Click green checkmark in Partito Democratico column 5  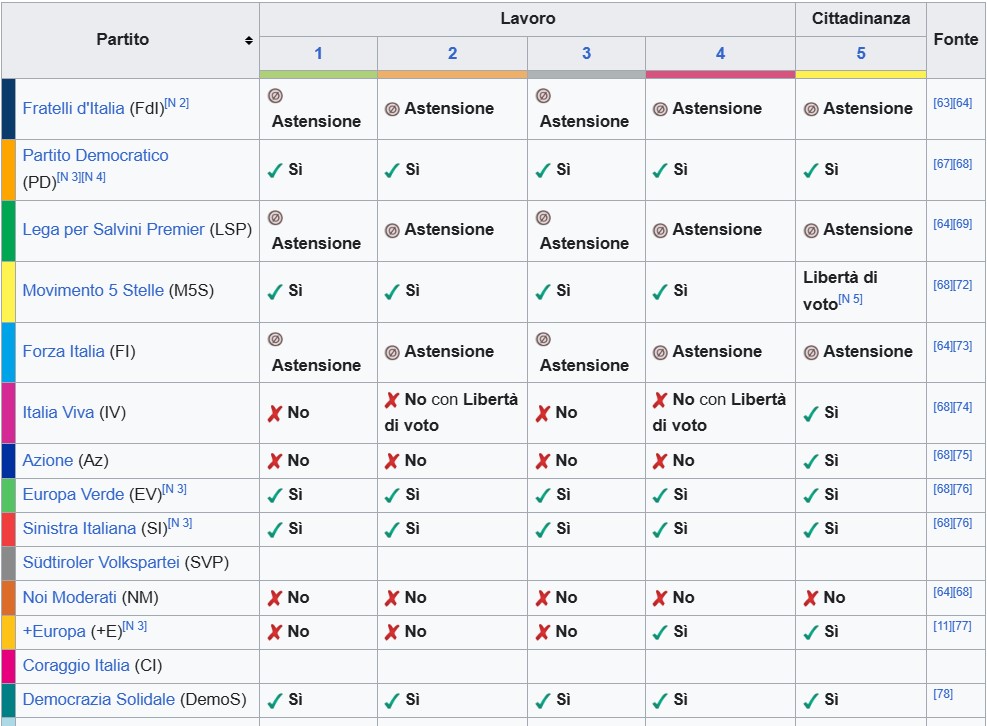(811, 170)
